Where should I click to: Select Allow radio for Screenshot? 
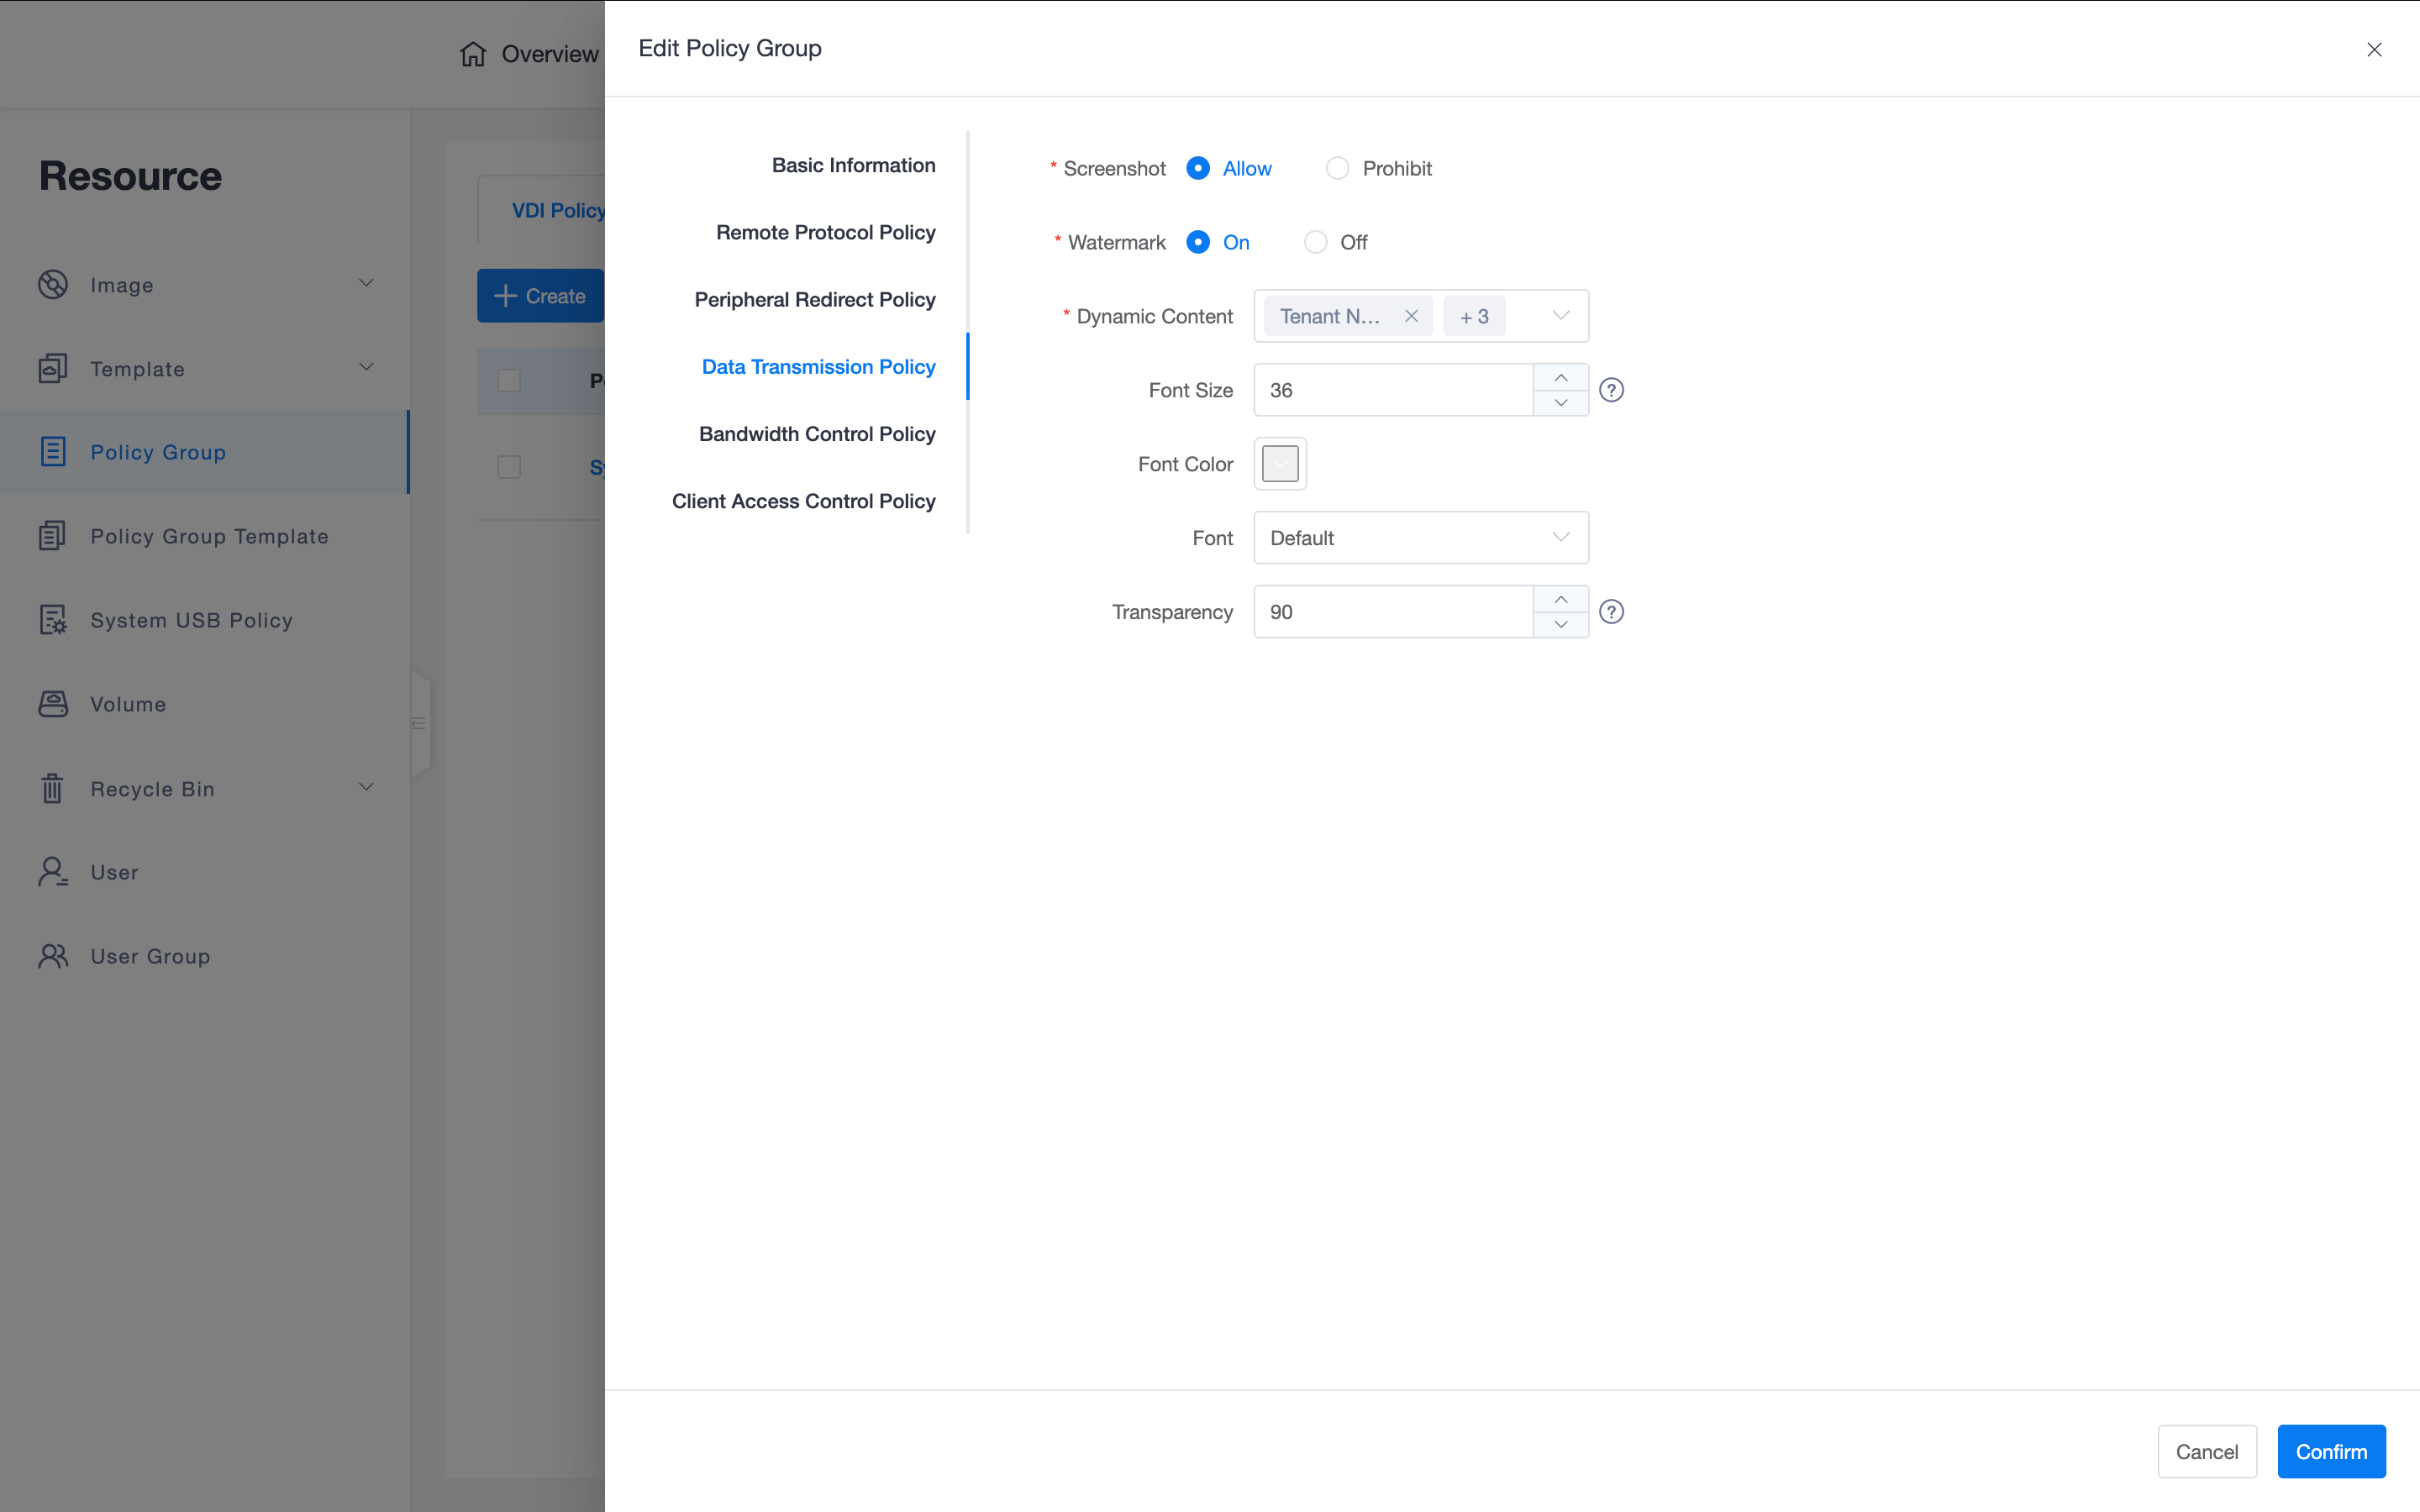[x=1198, y=168]
